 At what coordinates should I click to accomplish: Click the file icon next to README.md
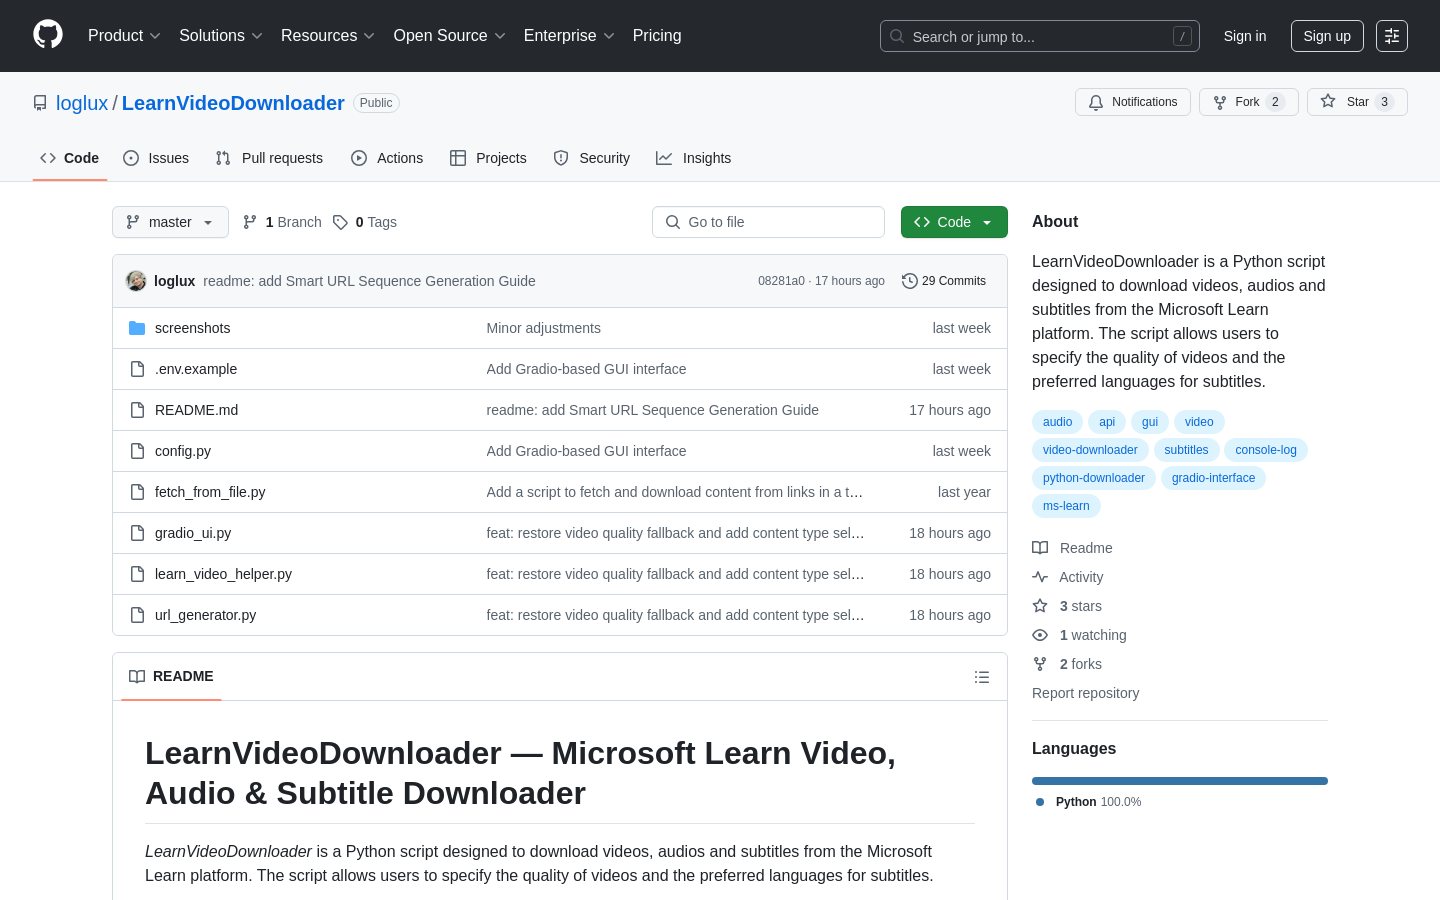click(137, 410)
